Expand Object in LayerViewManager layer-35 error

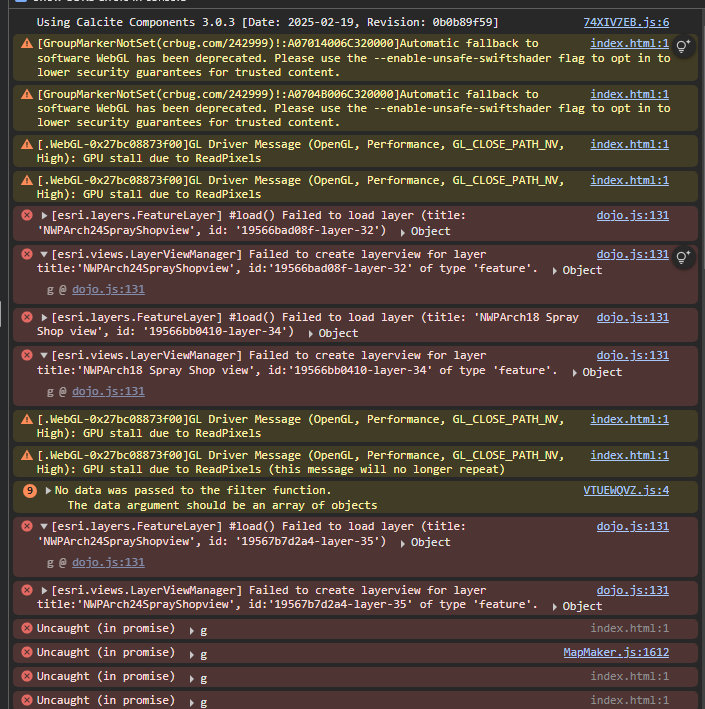pyautogui.click(x=554, y=607)
